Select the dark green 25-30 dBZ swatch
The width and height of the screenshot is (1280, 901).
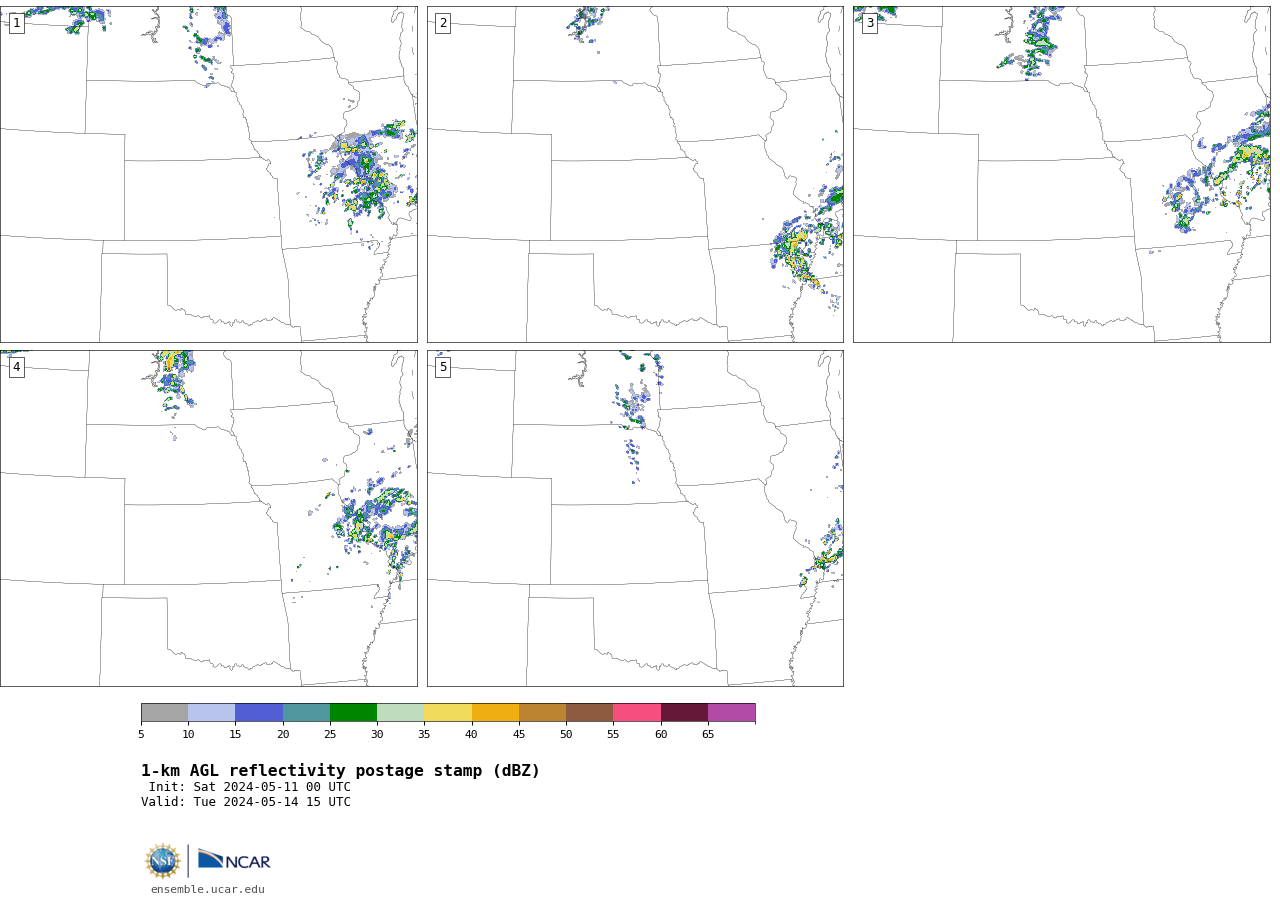(x=354, y=713)
